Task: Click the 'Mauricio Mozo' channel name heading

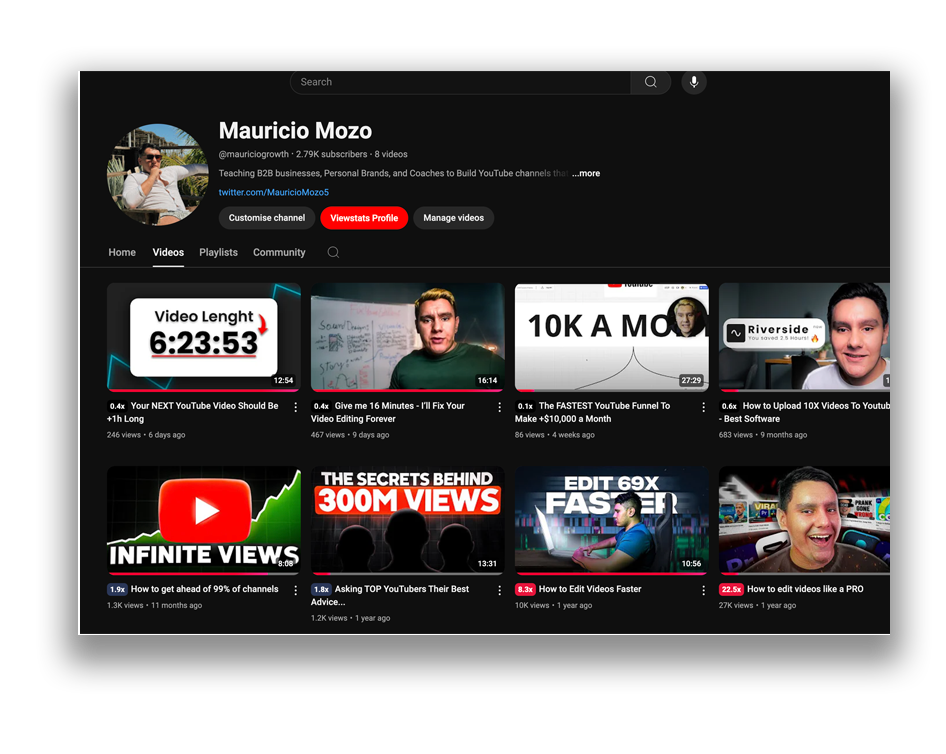Action: (295, 131)
